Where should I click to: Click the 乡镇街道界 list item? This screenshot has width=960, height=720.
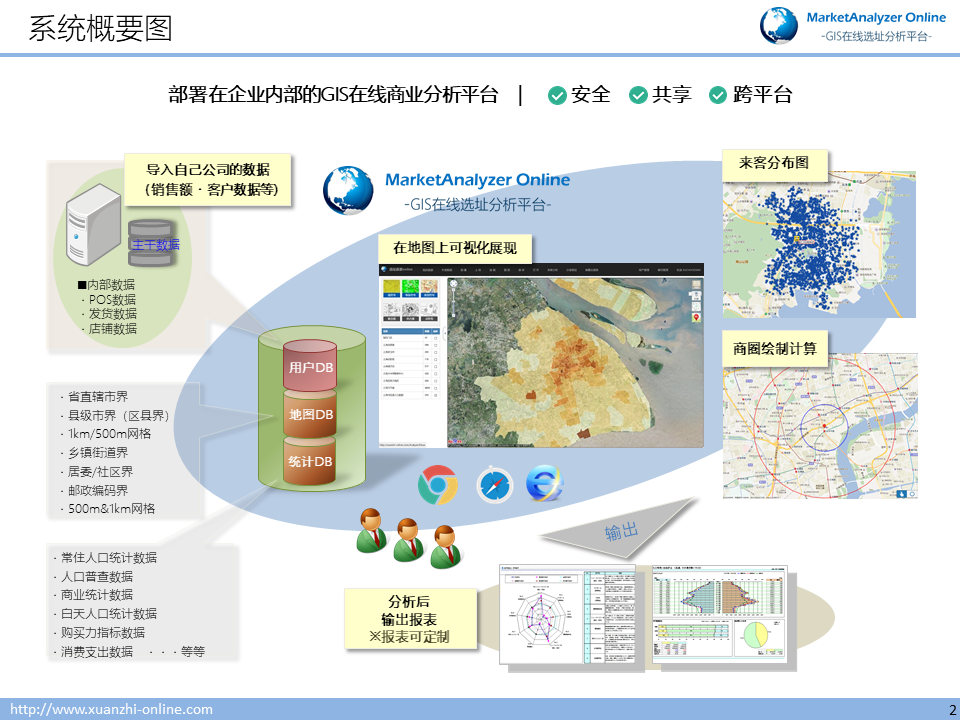coord(94,453)
